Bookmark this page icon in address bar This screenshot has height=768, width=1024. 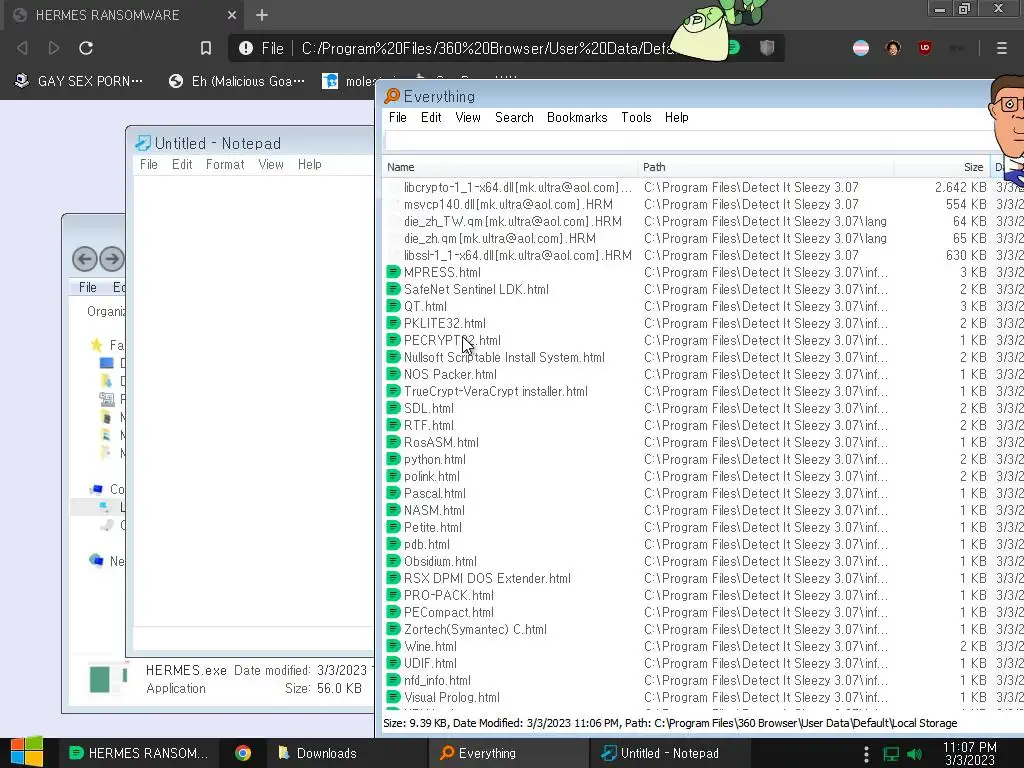click(x=206, y=48)
